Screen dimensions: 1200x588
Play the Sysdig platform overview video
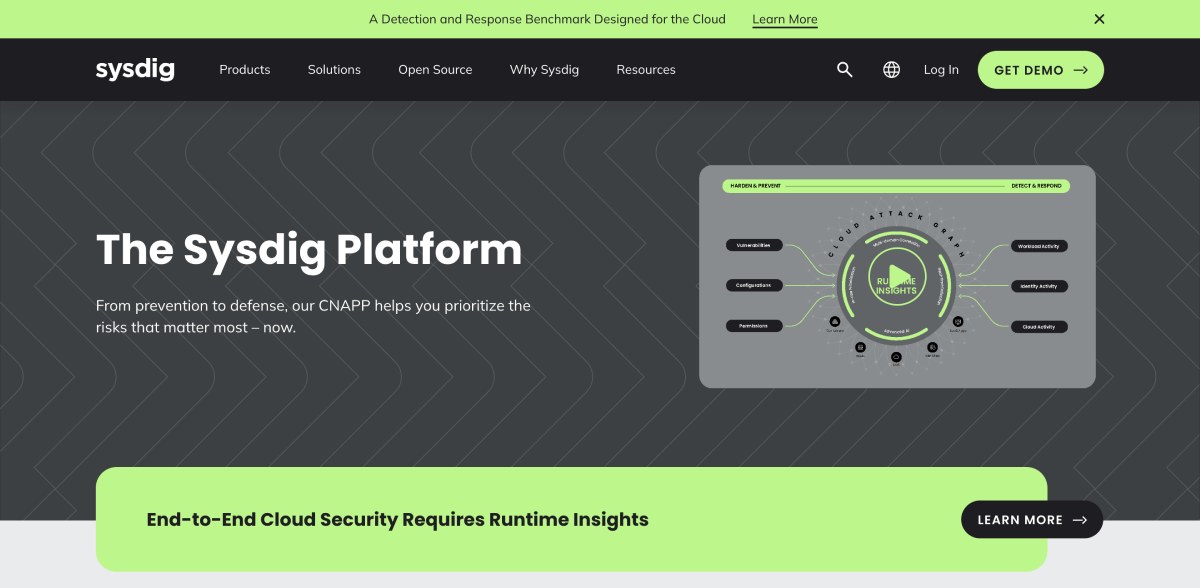pyautogui.click(x=899, y=277)
